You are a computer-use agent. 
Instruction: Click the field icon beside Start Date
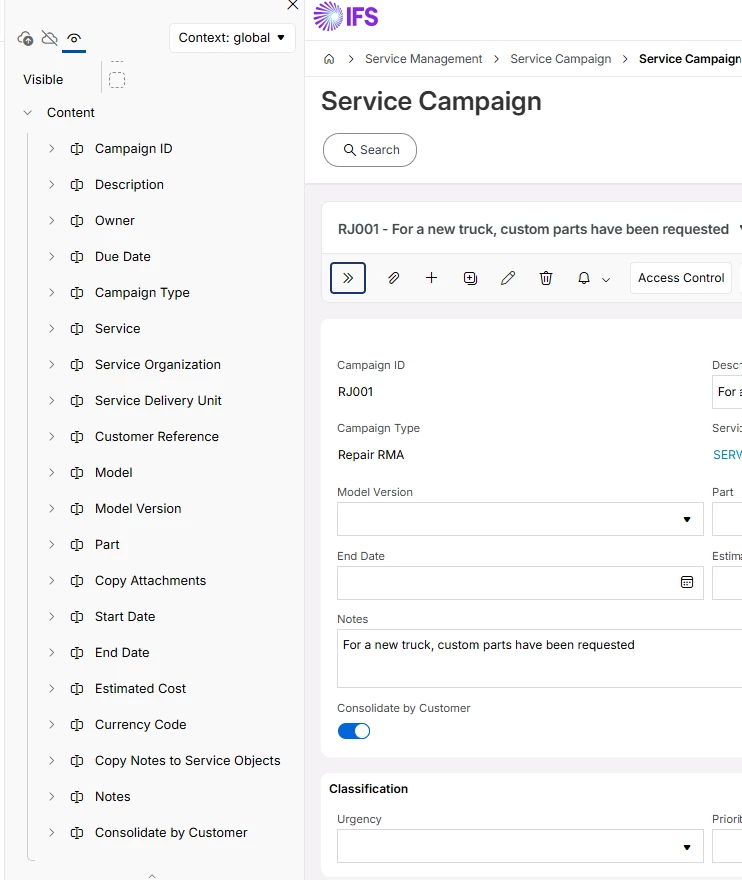[77, 616]
